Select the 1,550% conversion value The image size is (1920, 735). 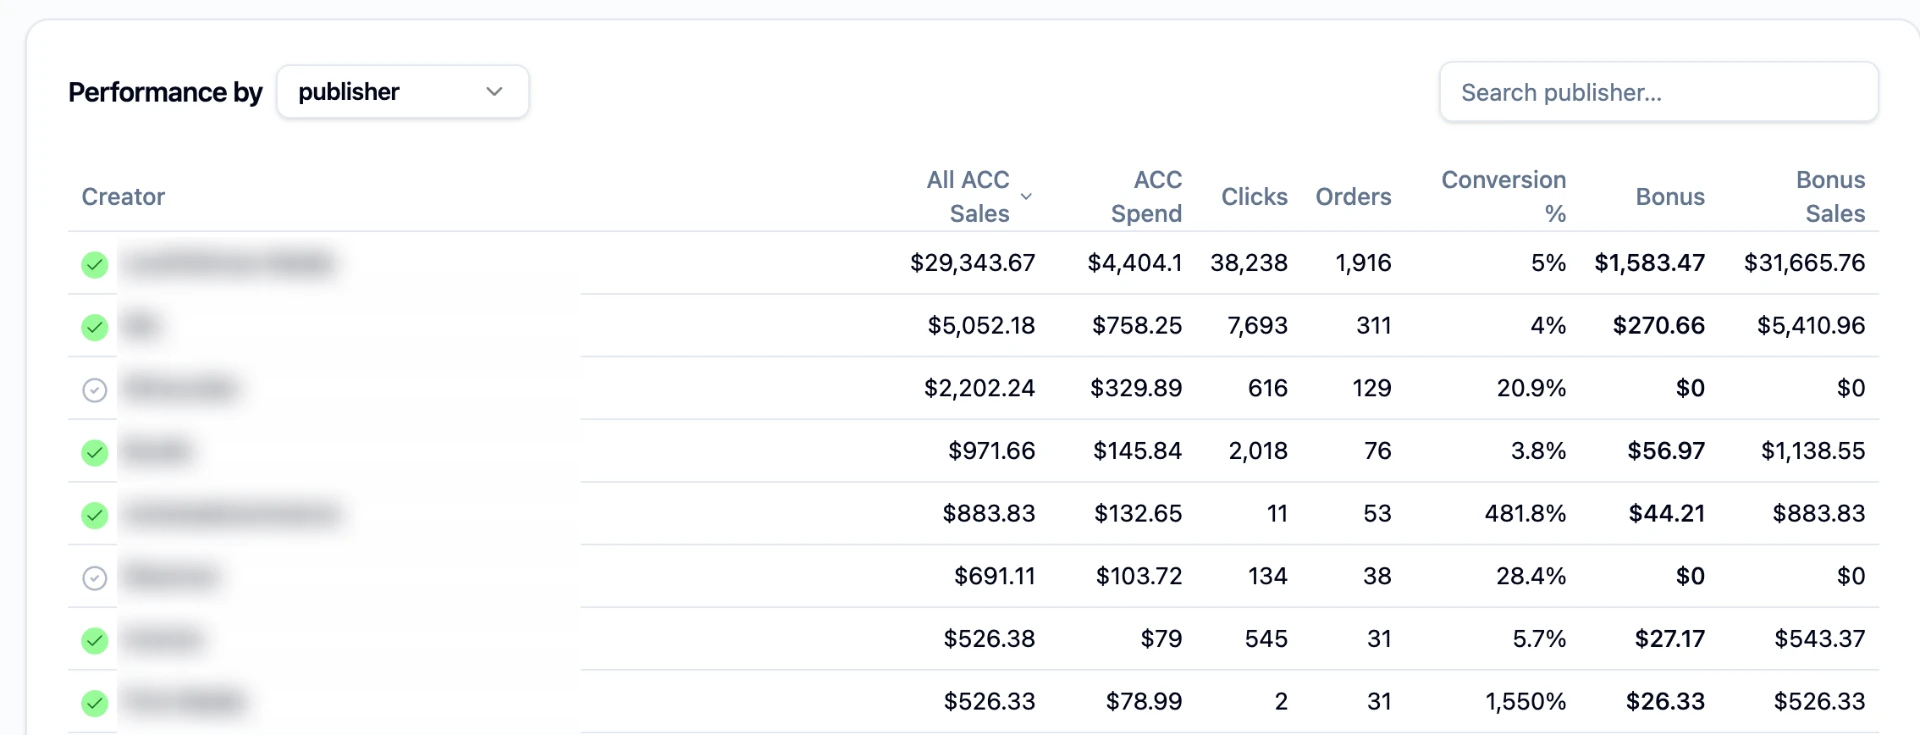click(1526, 702)
